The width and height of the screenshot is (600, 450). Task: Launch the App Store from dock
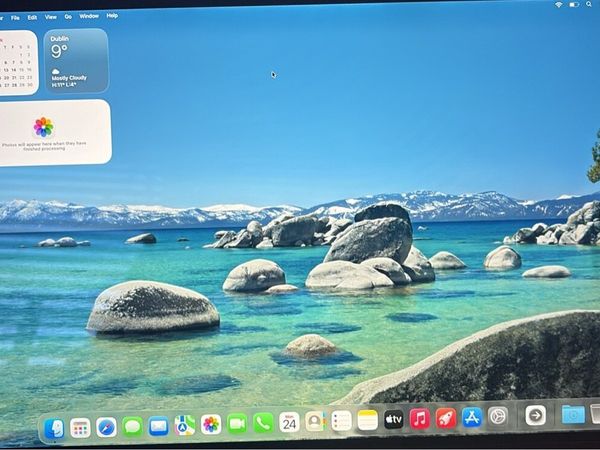click(x=472, y=417)
